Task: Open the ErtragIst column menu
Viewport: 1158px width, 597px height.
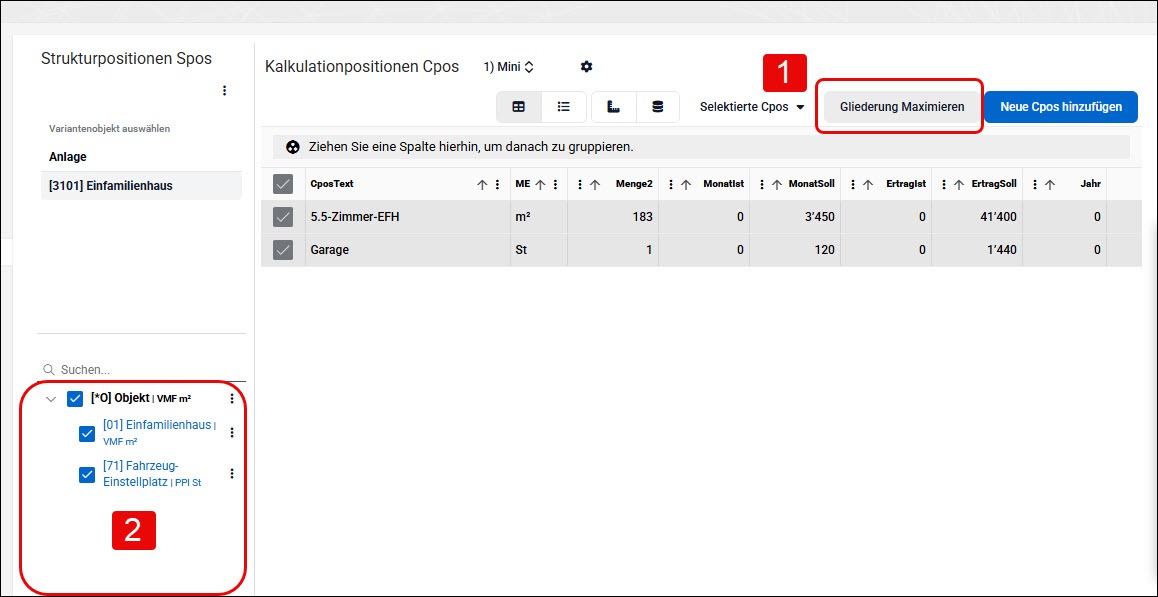Action: tap(853, 185)
